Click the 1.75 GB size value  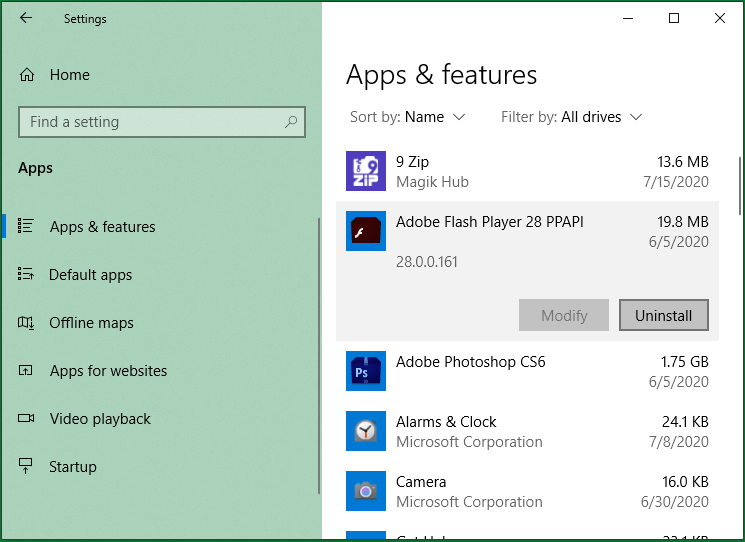click(684, 362)
